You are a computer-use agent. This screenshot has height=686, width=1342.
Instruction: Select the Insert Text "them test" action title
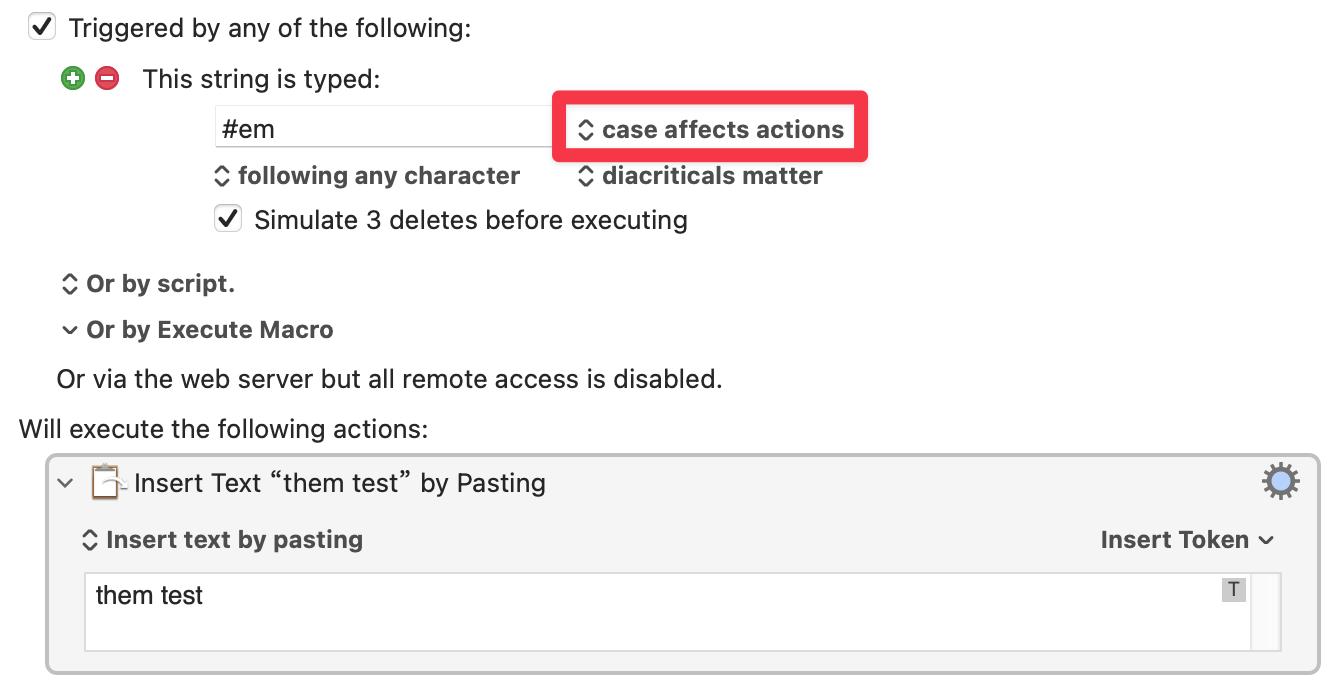(340, 484)
